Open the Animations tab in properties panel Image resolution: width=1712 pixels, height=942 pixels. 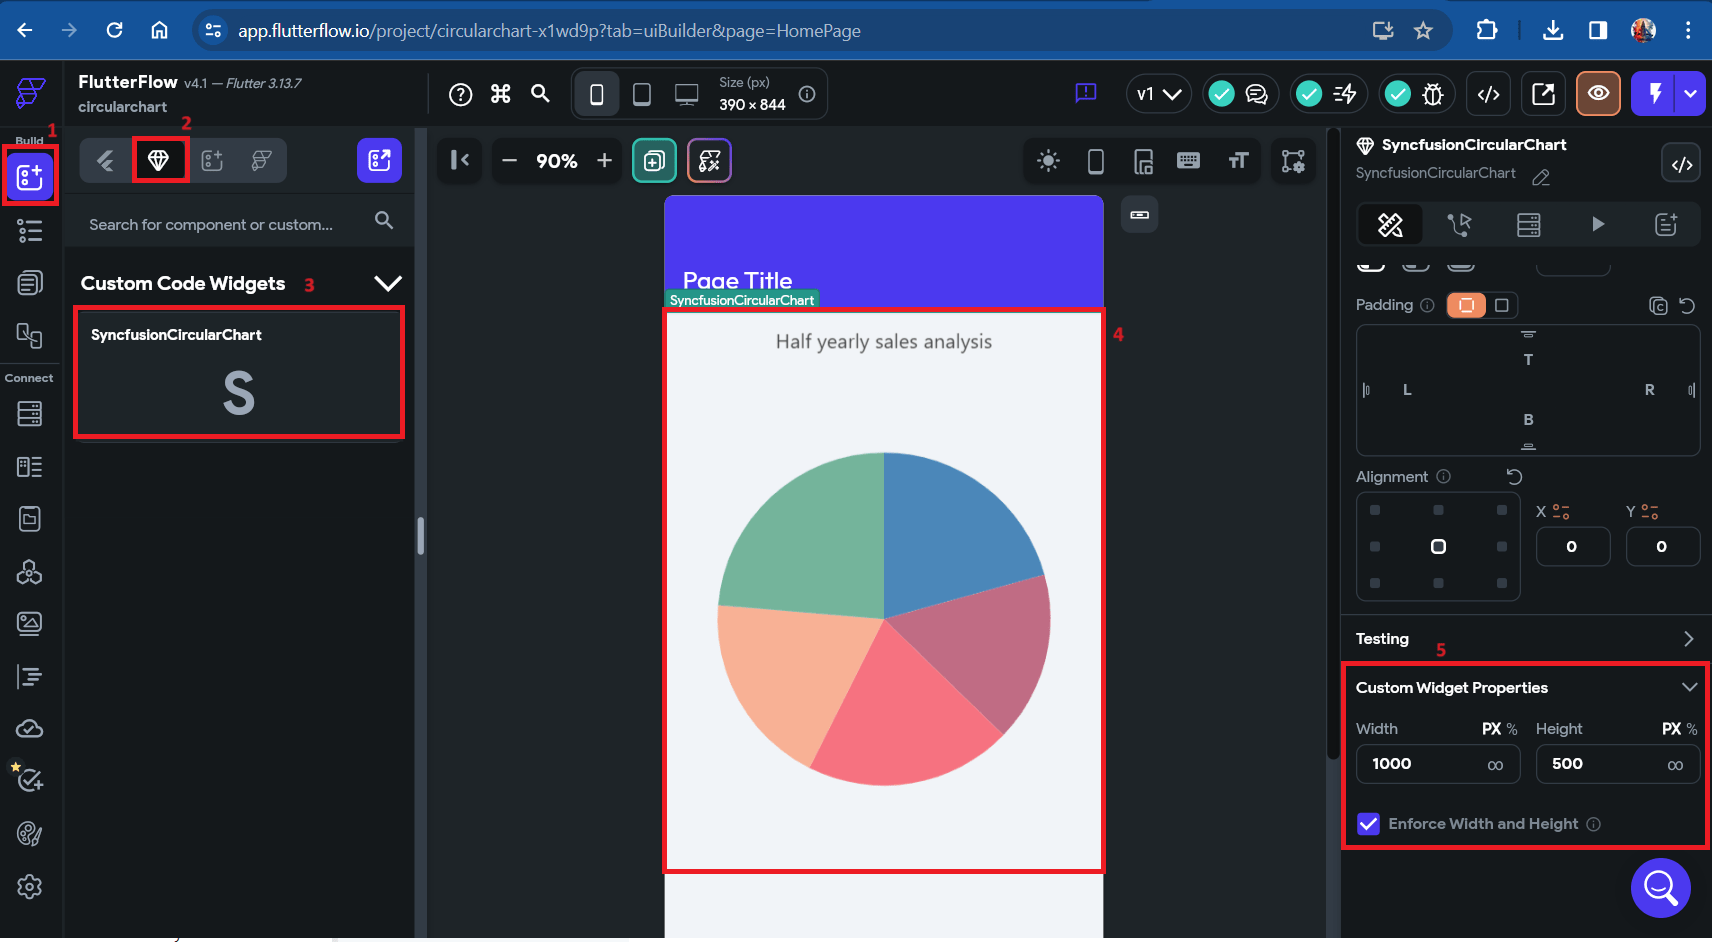point(1598,225)
